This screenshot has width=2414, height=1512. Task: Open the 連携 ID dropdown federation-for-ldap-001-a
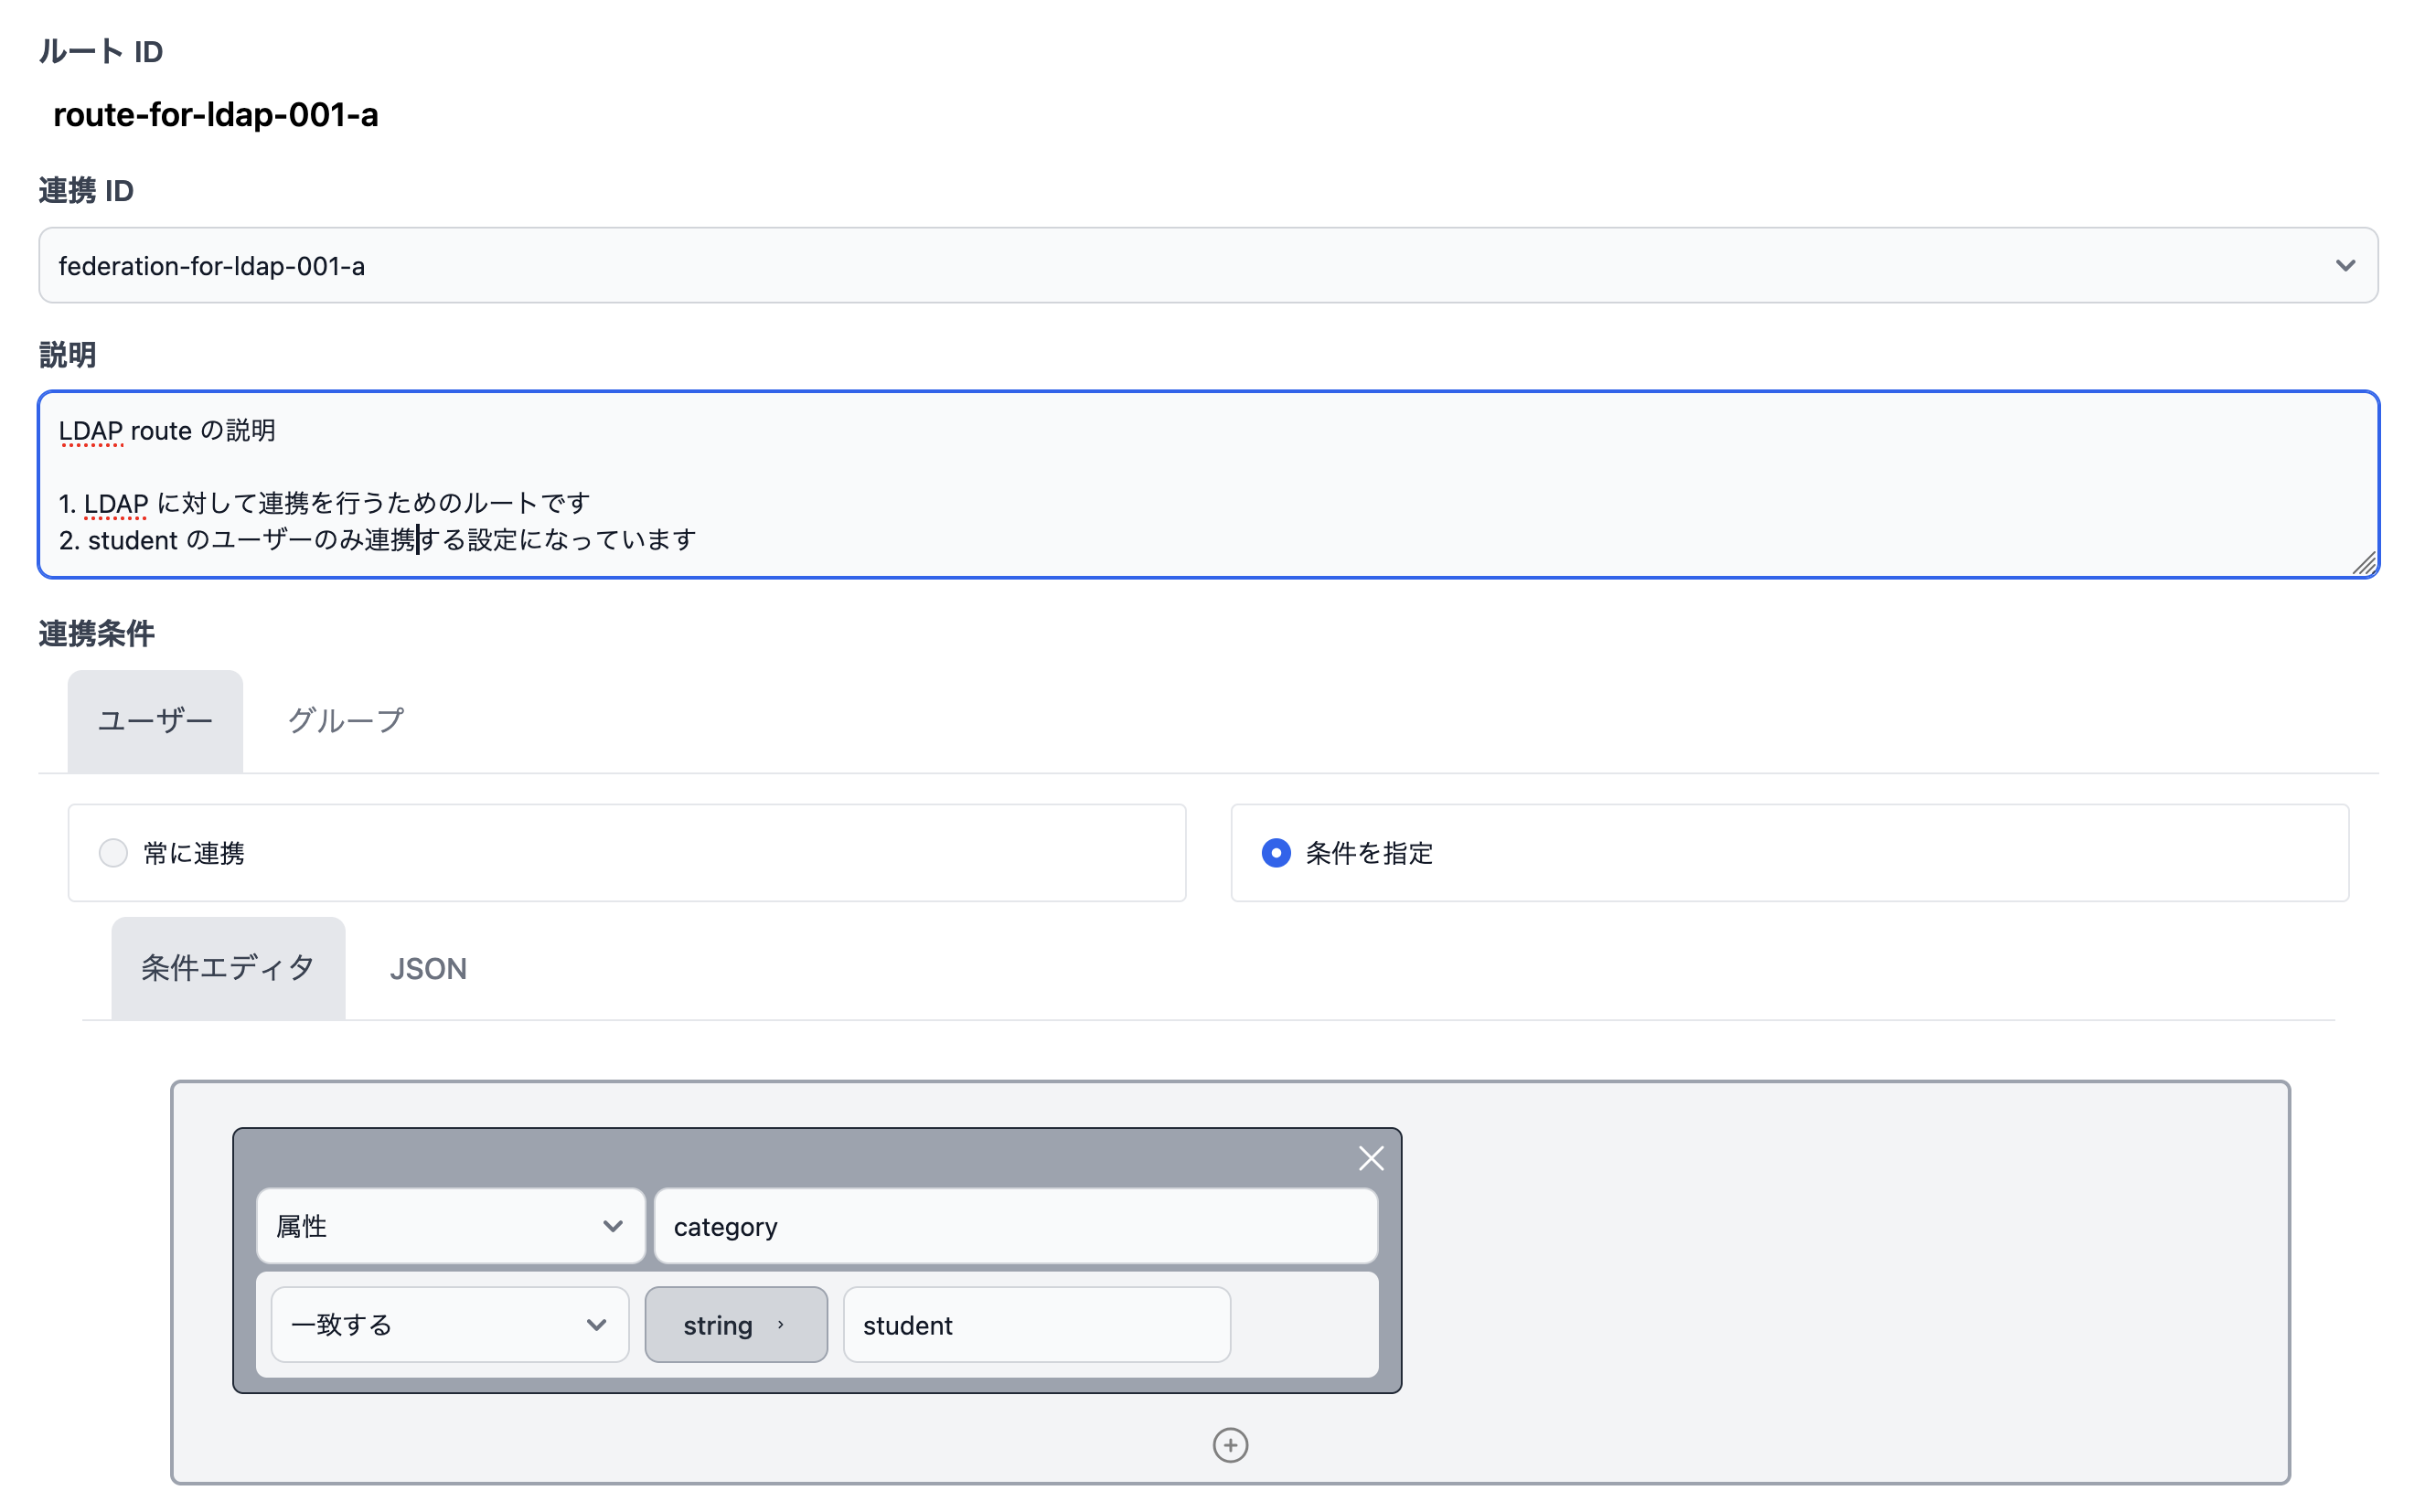pos(1208,265)
